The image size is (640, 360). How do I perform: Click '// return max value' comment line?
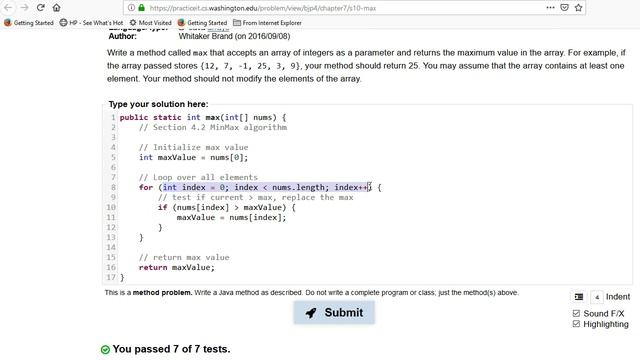coord(184,258)
